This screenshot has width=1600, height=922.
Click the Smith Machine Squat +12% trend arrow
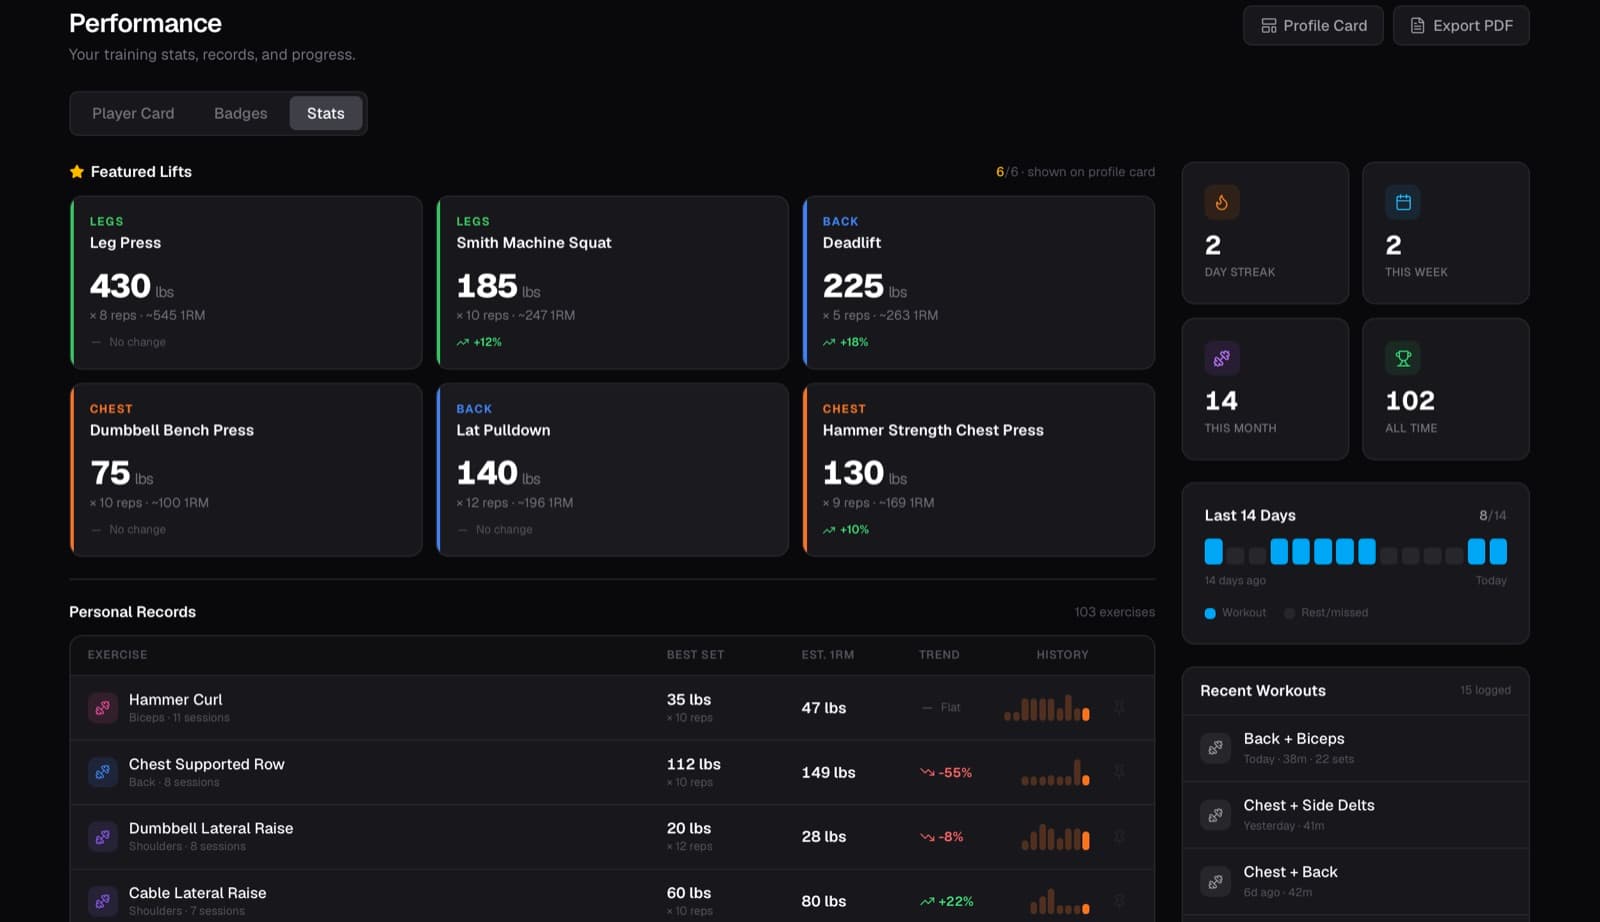click(463, 342)
